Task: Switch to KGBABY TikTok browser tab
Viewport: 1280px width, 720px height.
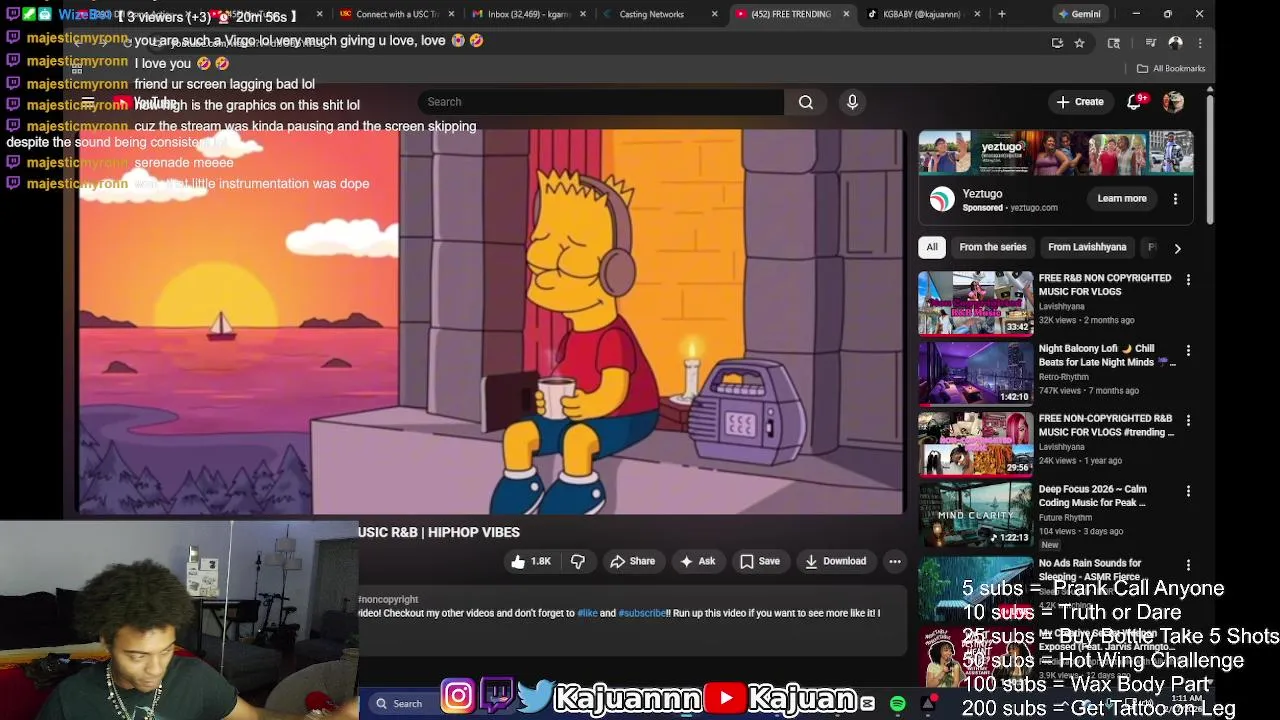Action: 921,14
